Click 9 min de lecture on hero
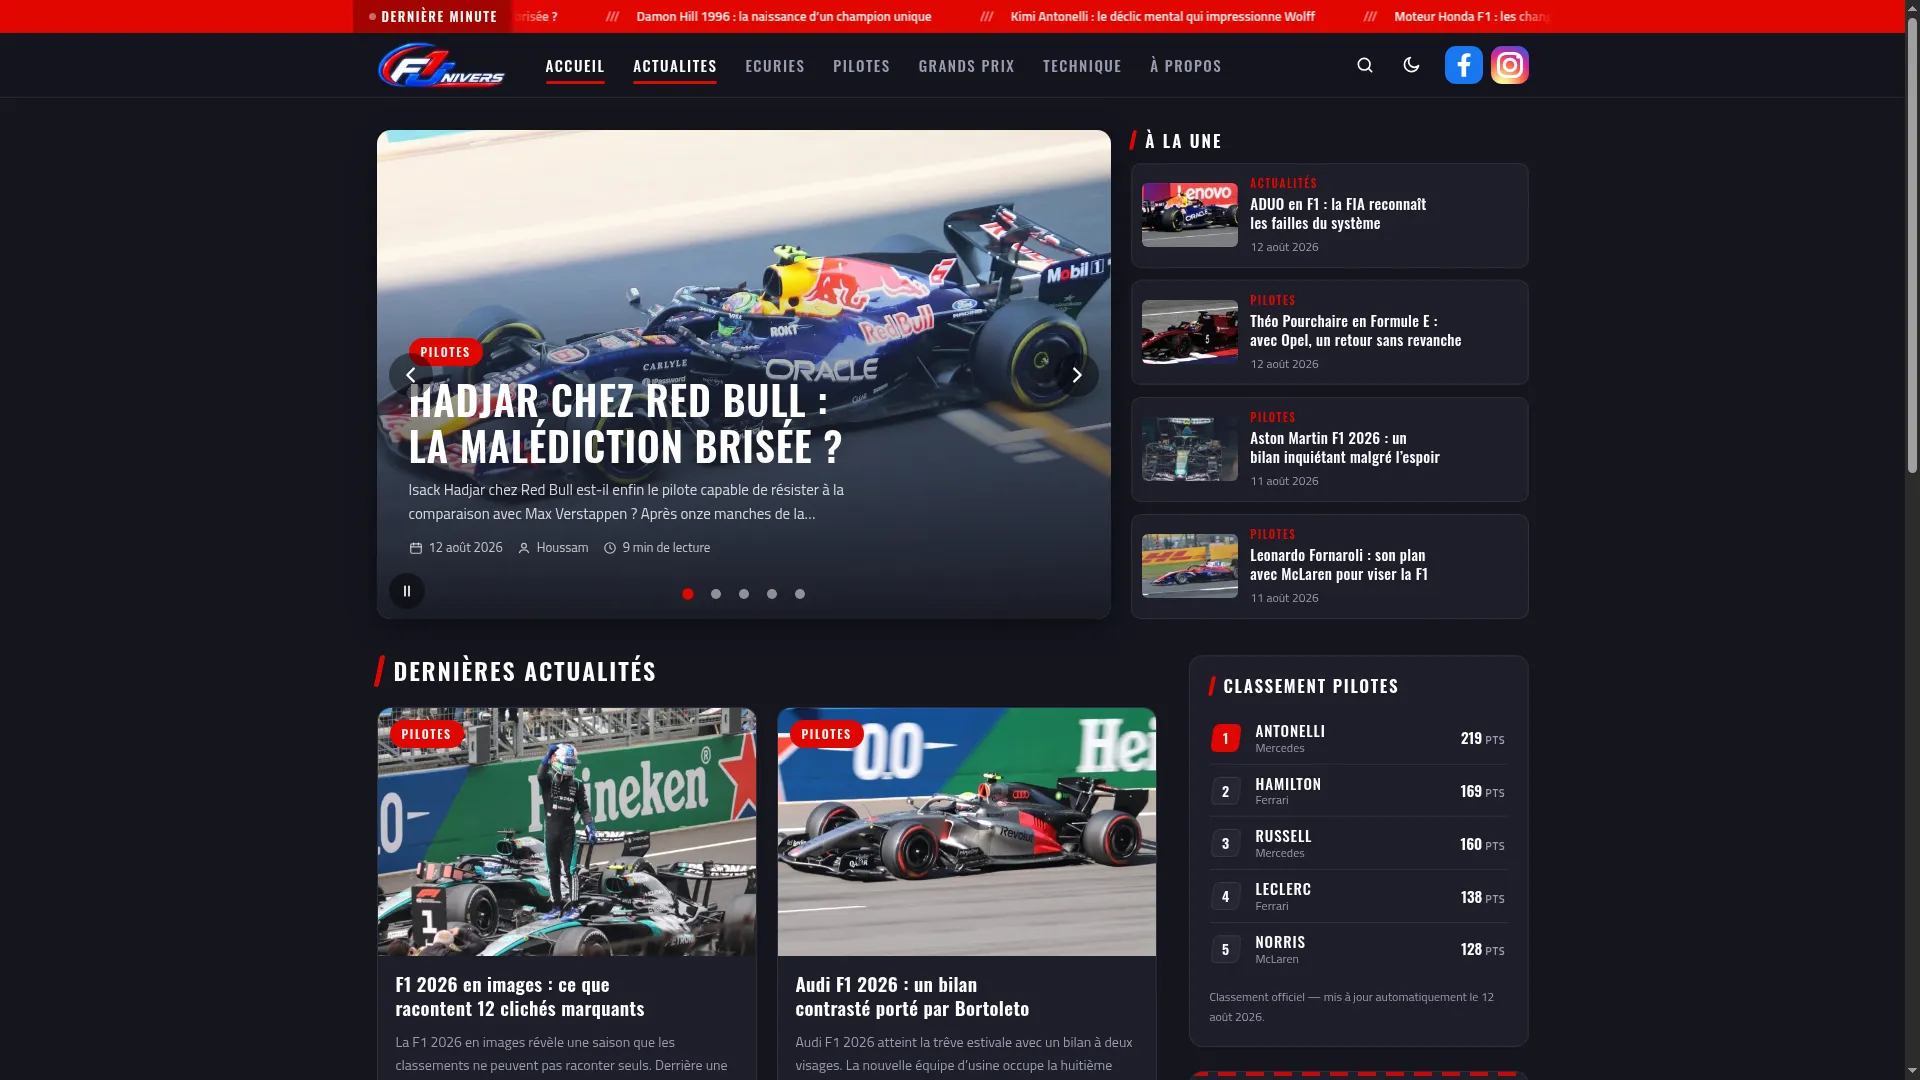This screenshot has height=1080, width=1920. coord(657,548)
